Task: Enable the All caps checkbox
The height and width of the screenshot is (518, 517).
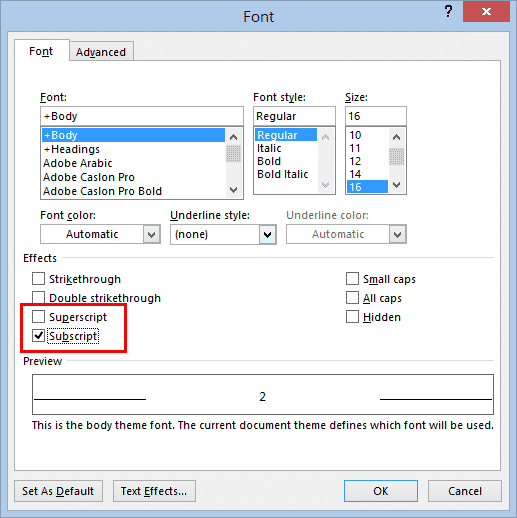Action: 352,298
